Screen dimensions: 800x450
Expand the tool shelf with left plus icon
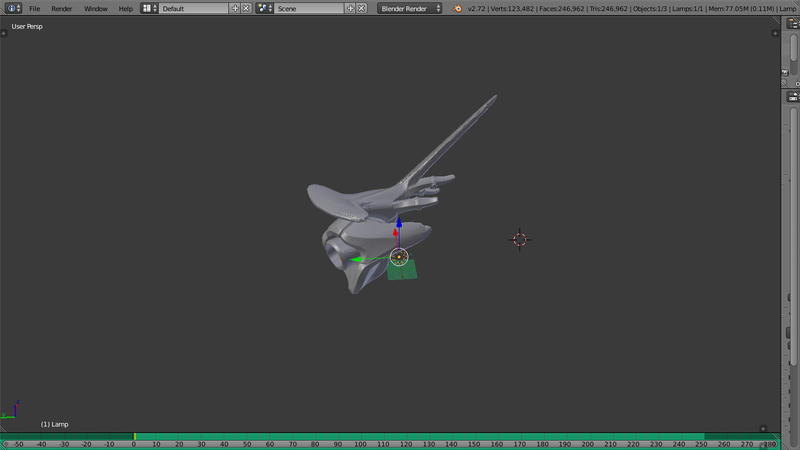(x=4, y=34)
